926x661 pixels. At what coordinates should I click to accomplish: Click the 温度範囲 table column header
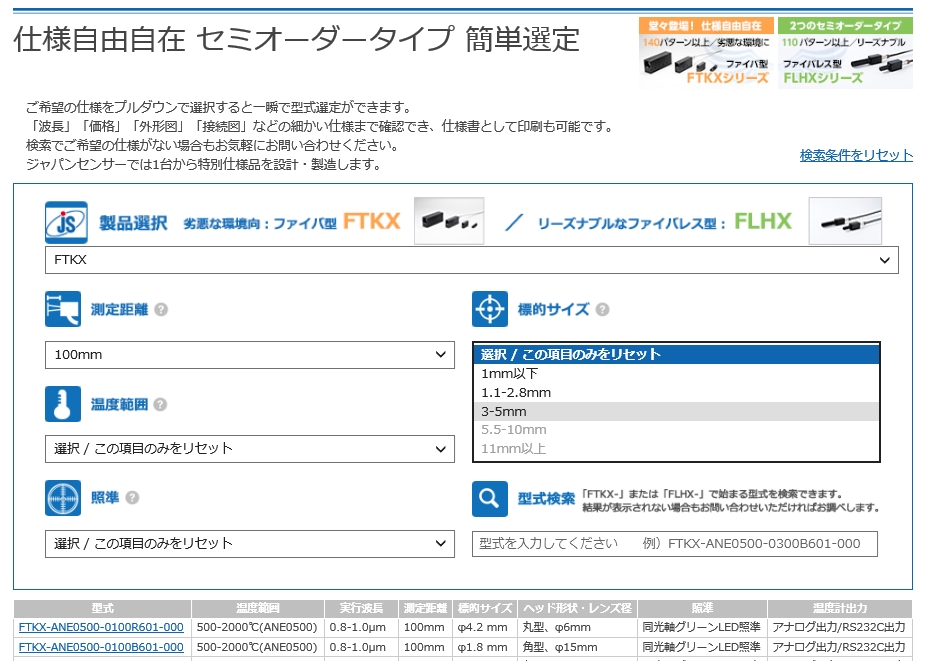click(x=258, y=608)
